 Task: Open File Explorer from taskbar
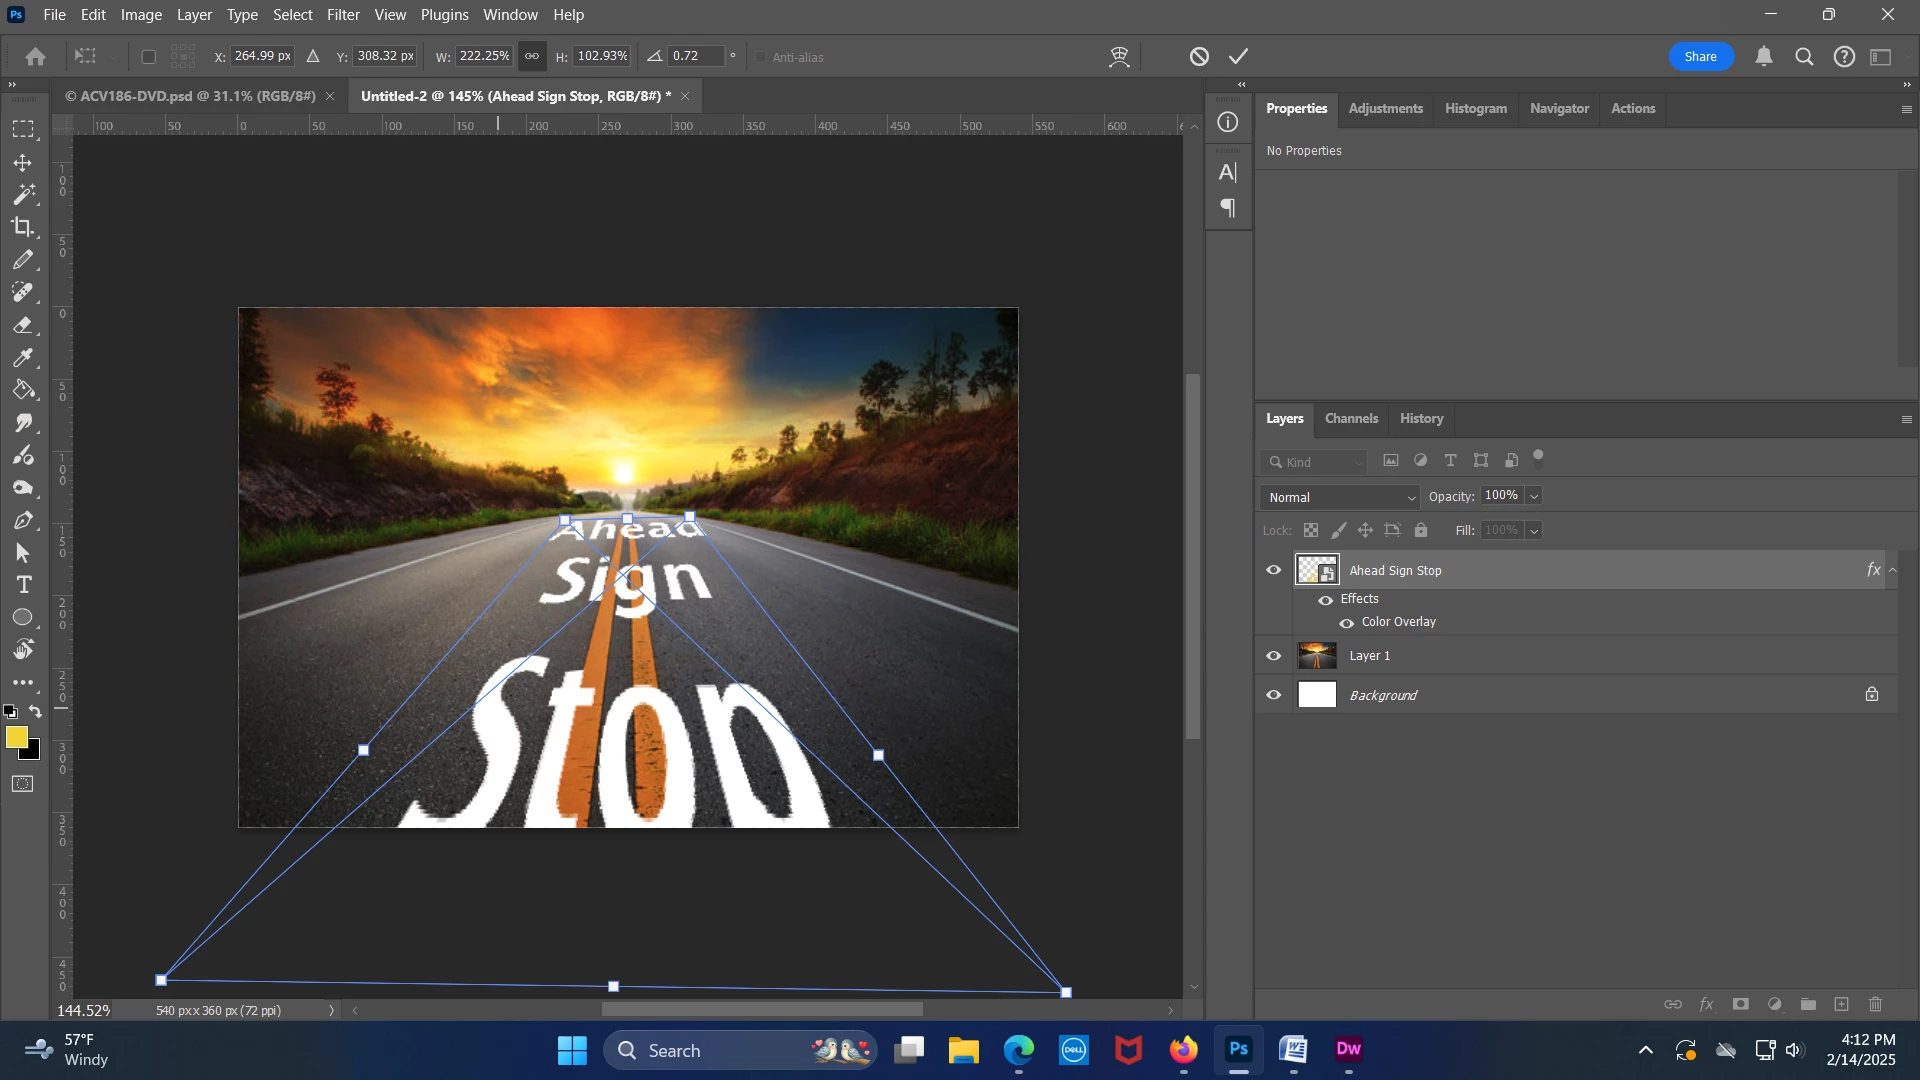click(963, 1051)
